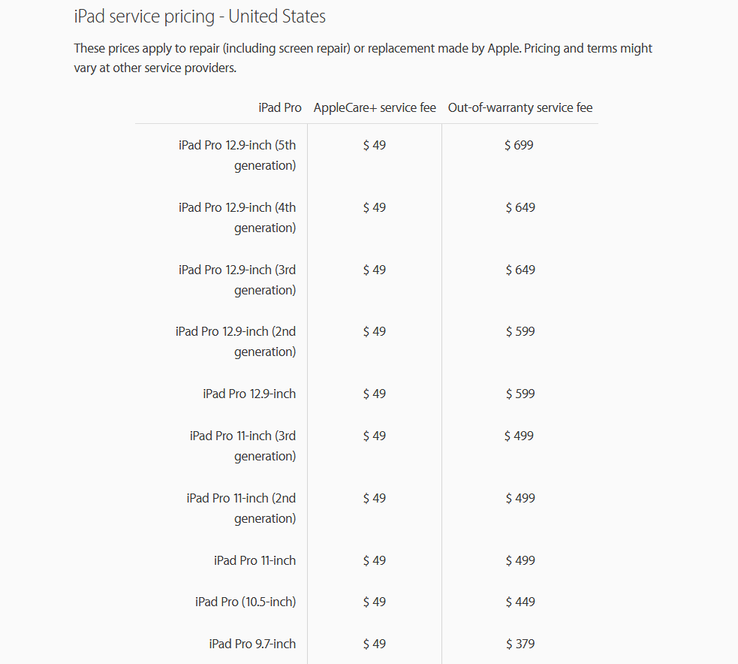The image size is (738, 664).
Task: Click the iPad Pro 9.7-inch row label
Action: click(x=252, y=644)
